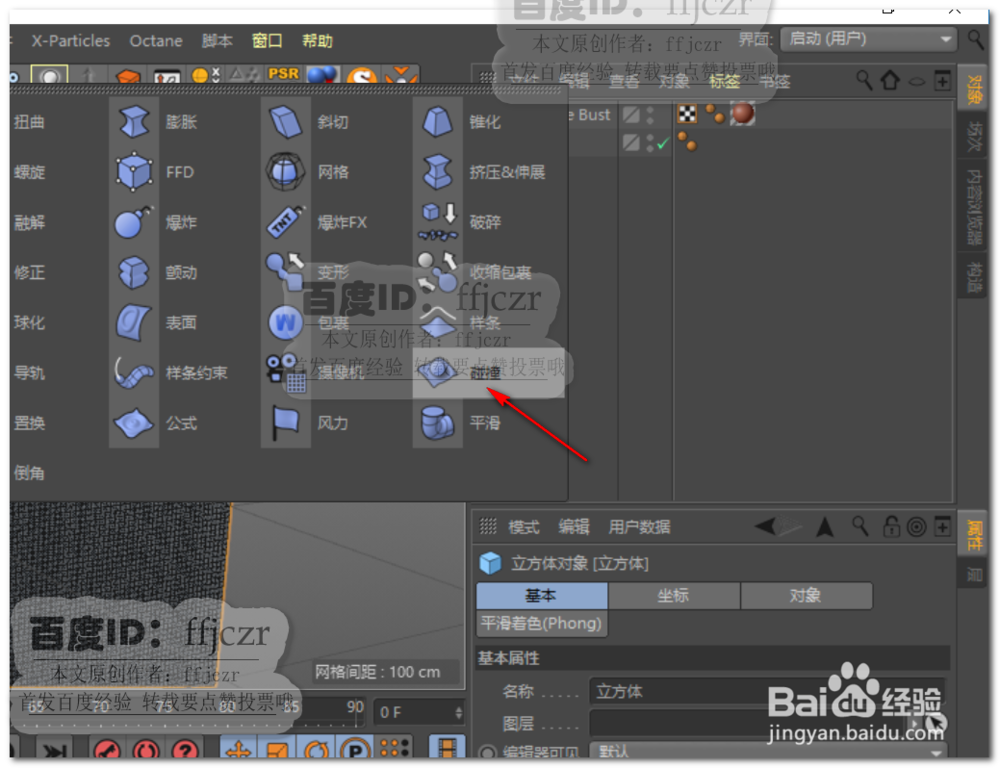Screen dimensions: 1000x768
Task: Click frame 90 on the timeline ruler
Action: pyautogui.click(x=355, y=707)
